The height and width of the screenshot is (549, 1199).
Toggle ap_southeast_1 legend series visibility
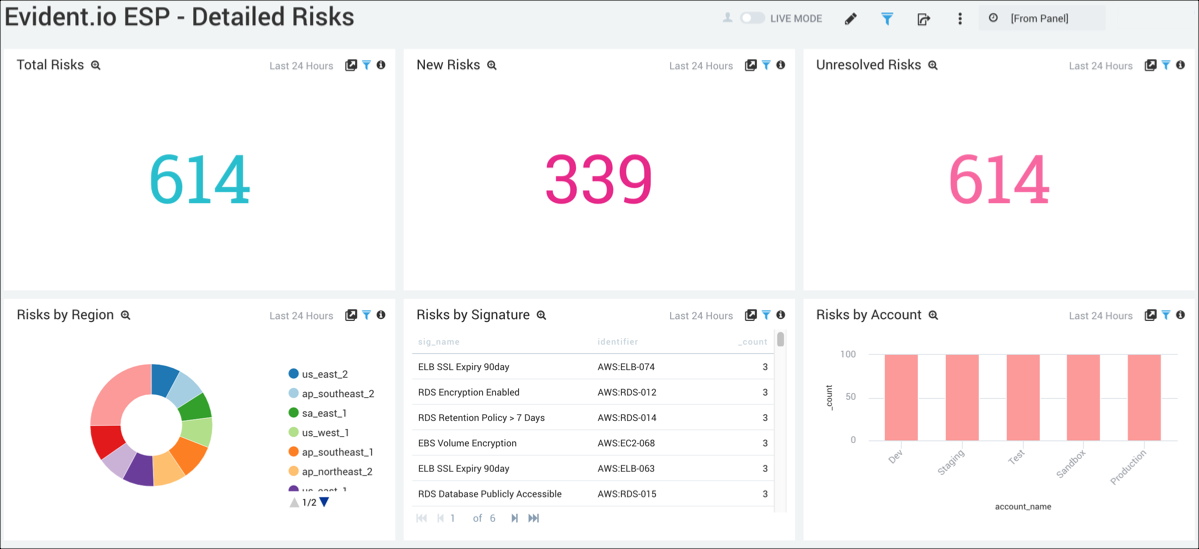tap(336, 452)
